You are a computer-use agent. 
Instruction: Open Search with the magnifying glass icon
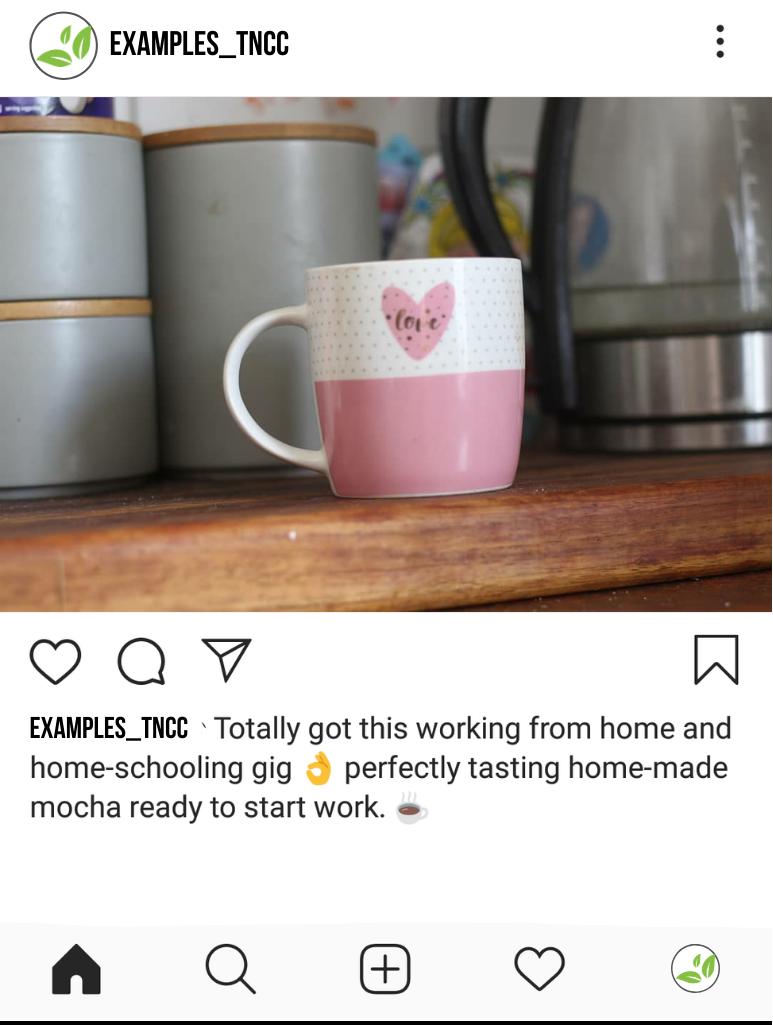(x=230, y=969)
